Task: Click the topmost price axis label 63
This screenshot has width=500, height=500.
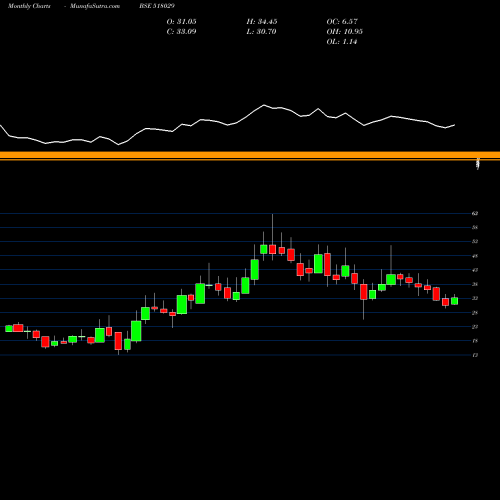Action: coord(475,213)
